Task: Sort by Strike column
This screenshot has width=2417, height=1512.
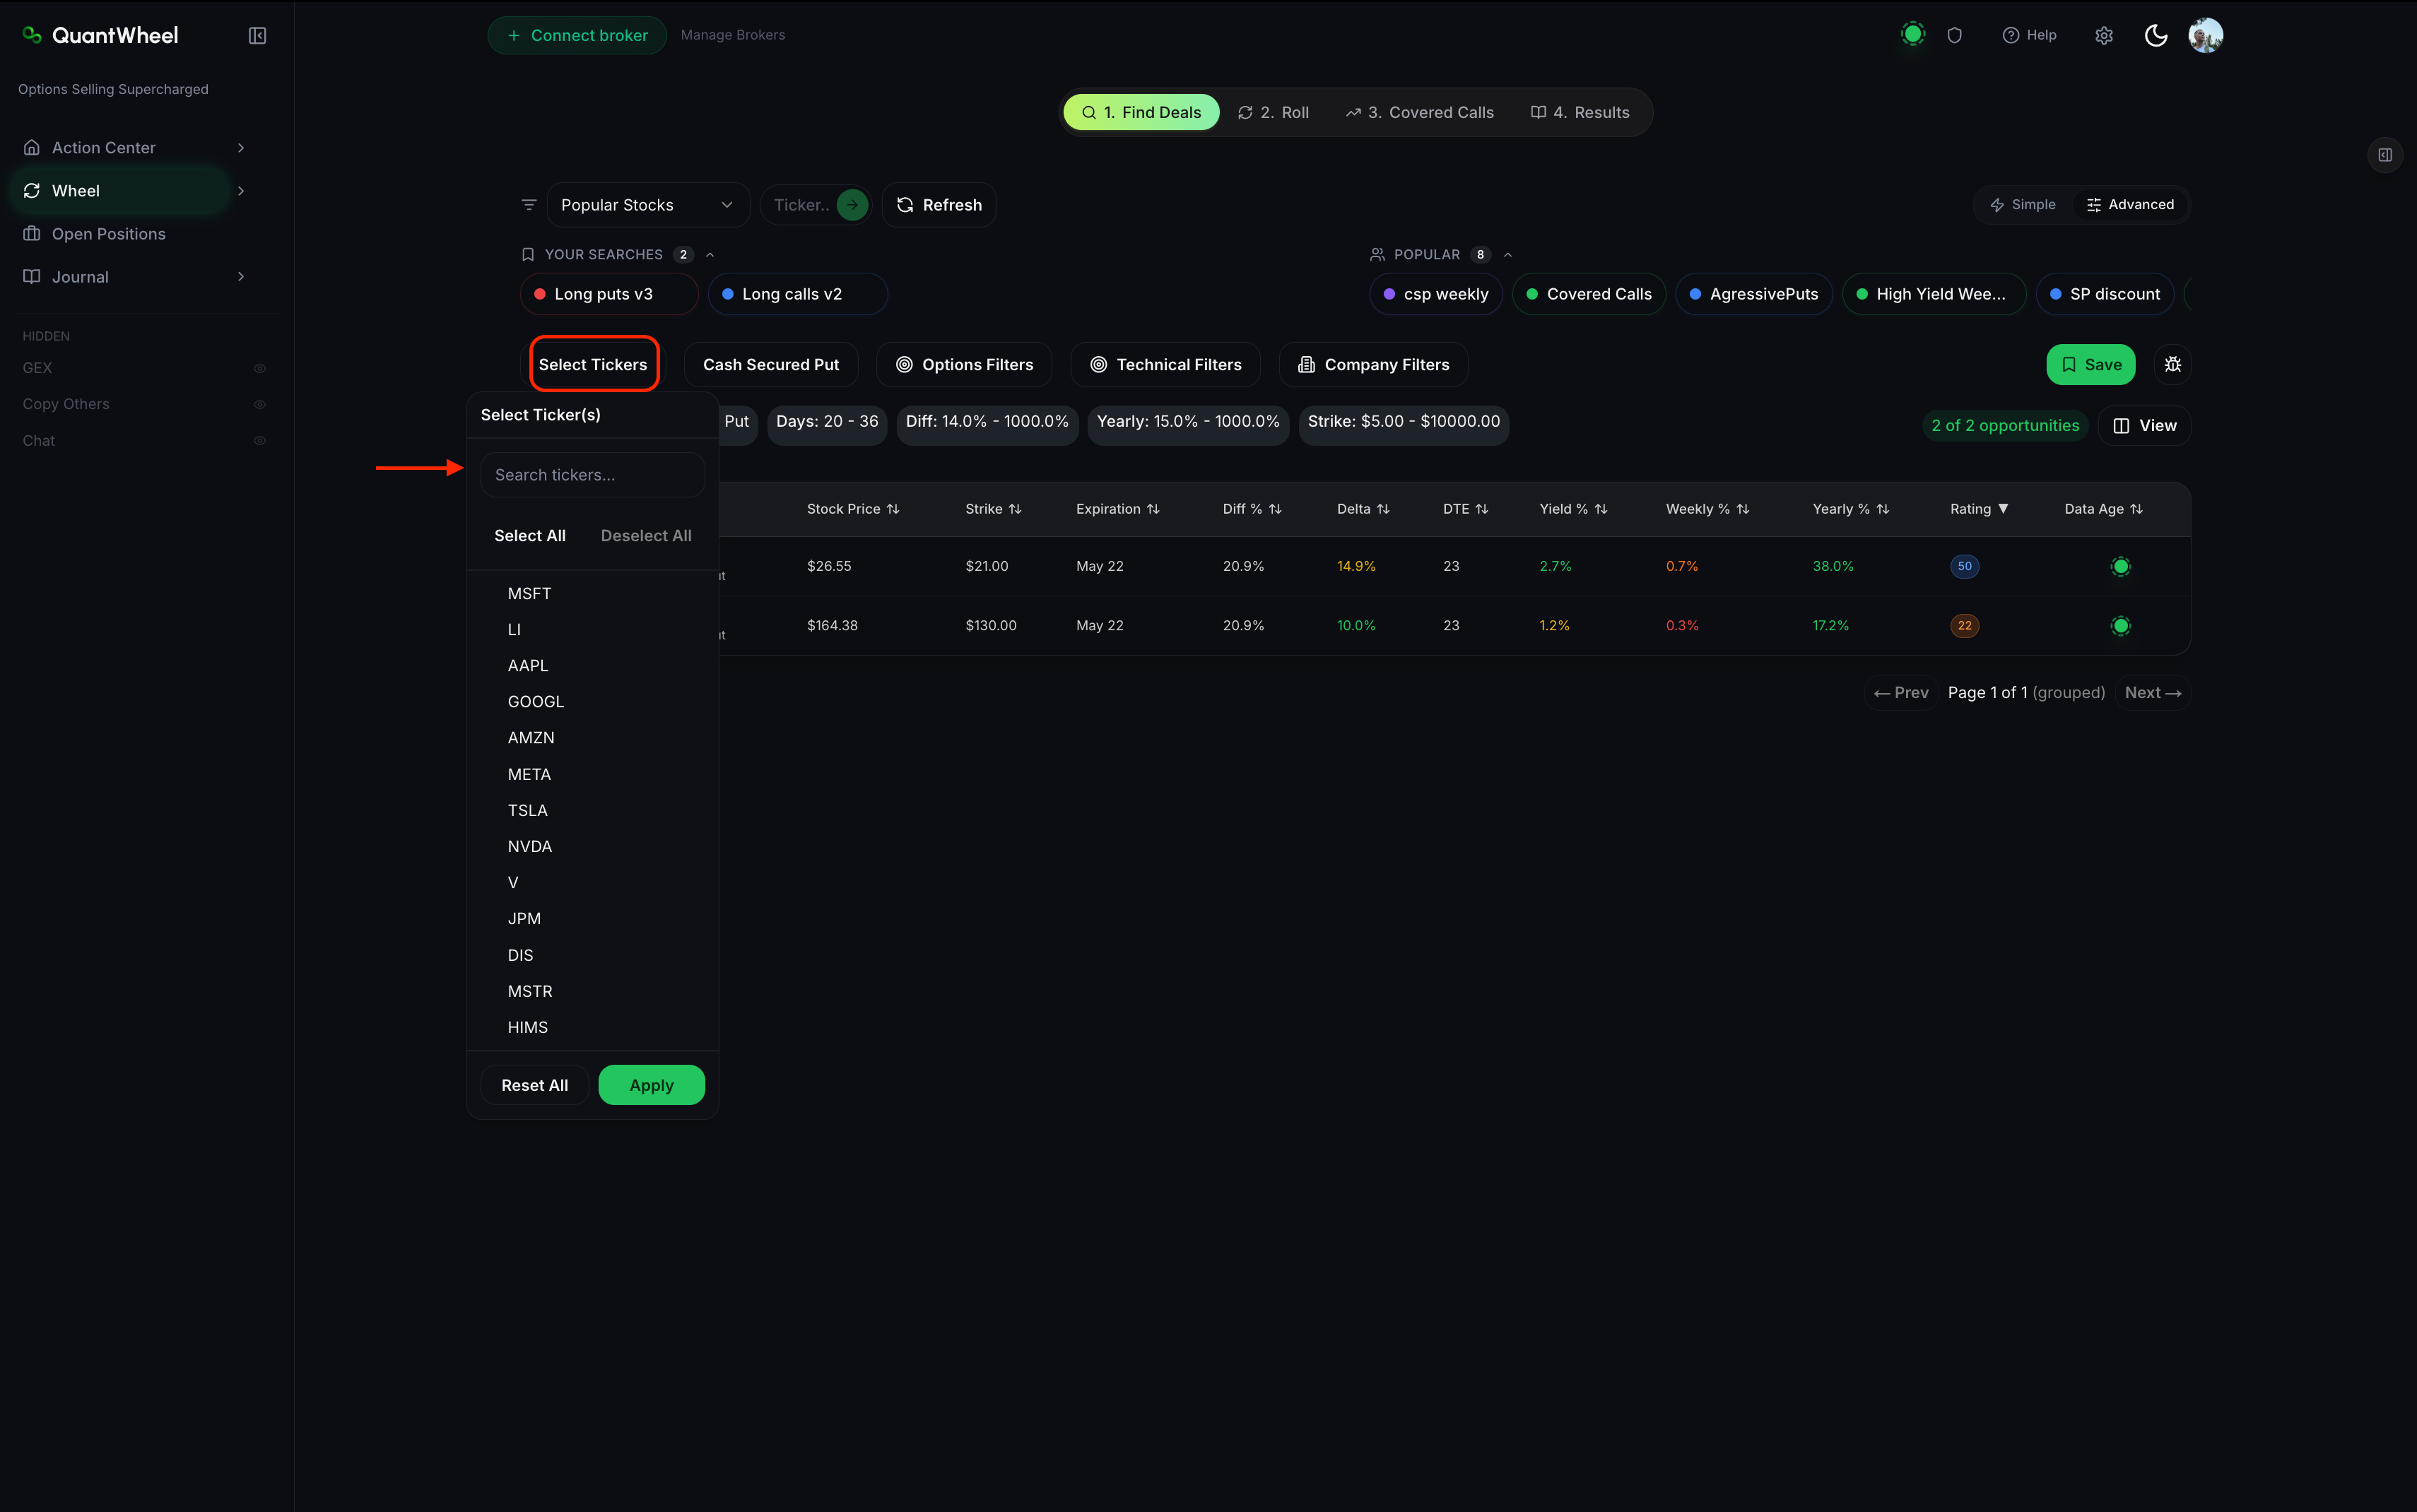Action: (x=993, y=509)
